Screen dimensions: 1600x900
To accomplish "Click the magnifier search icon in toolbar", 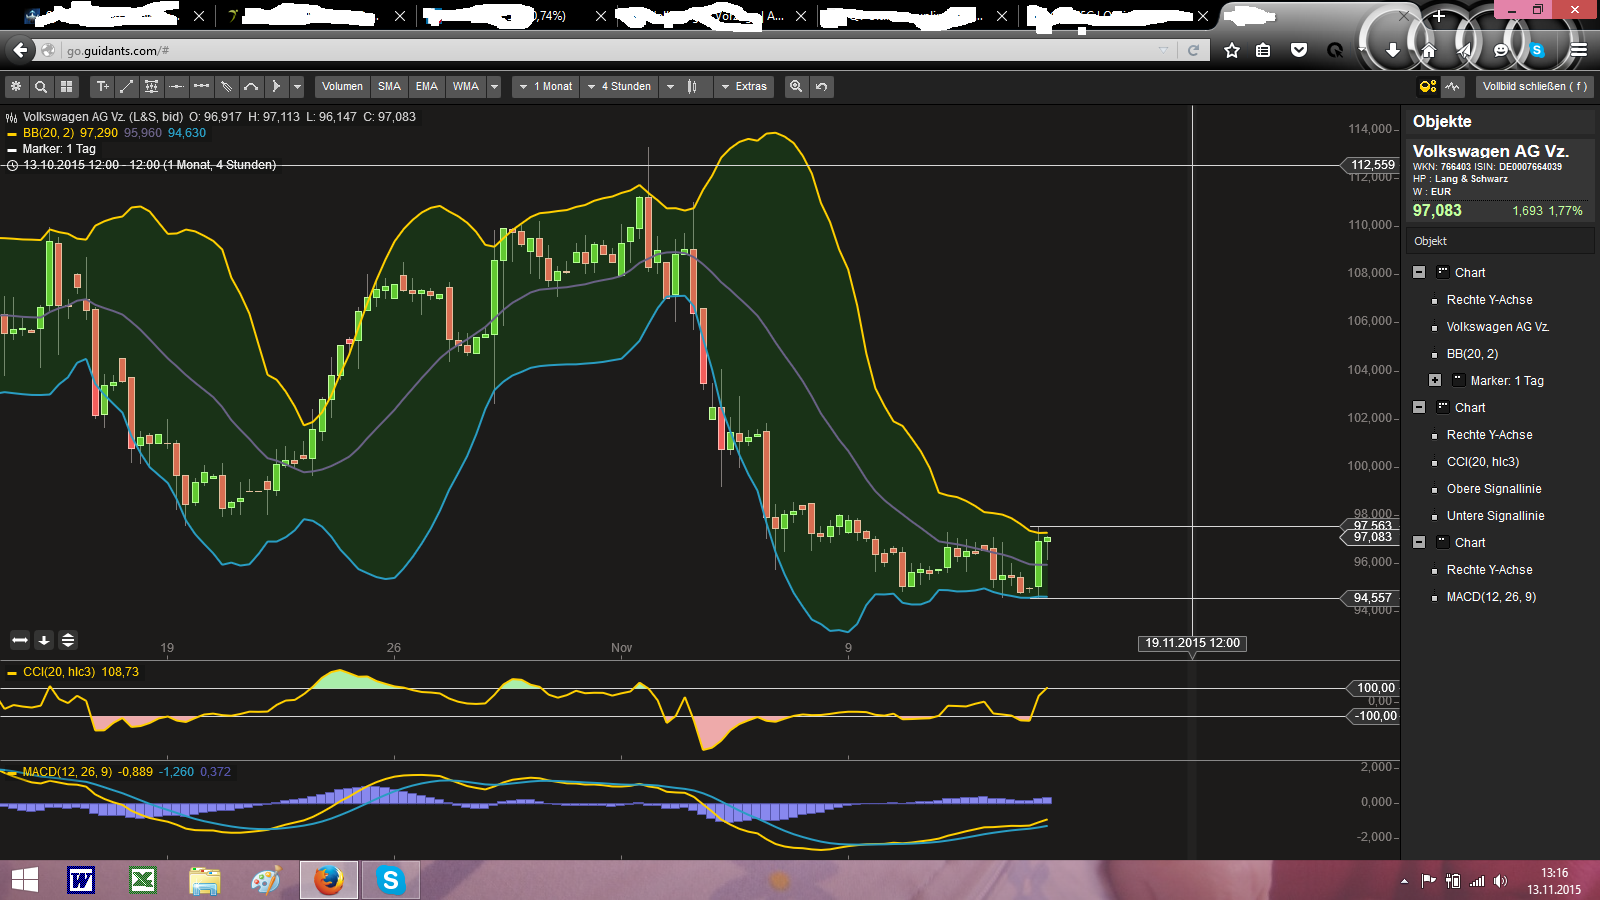I will pyautogui.click(x=41, y=87).
